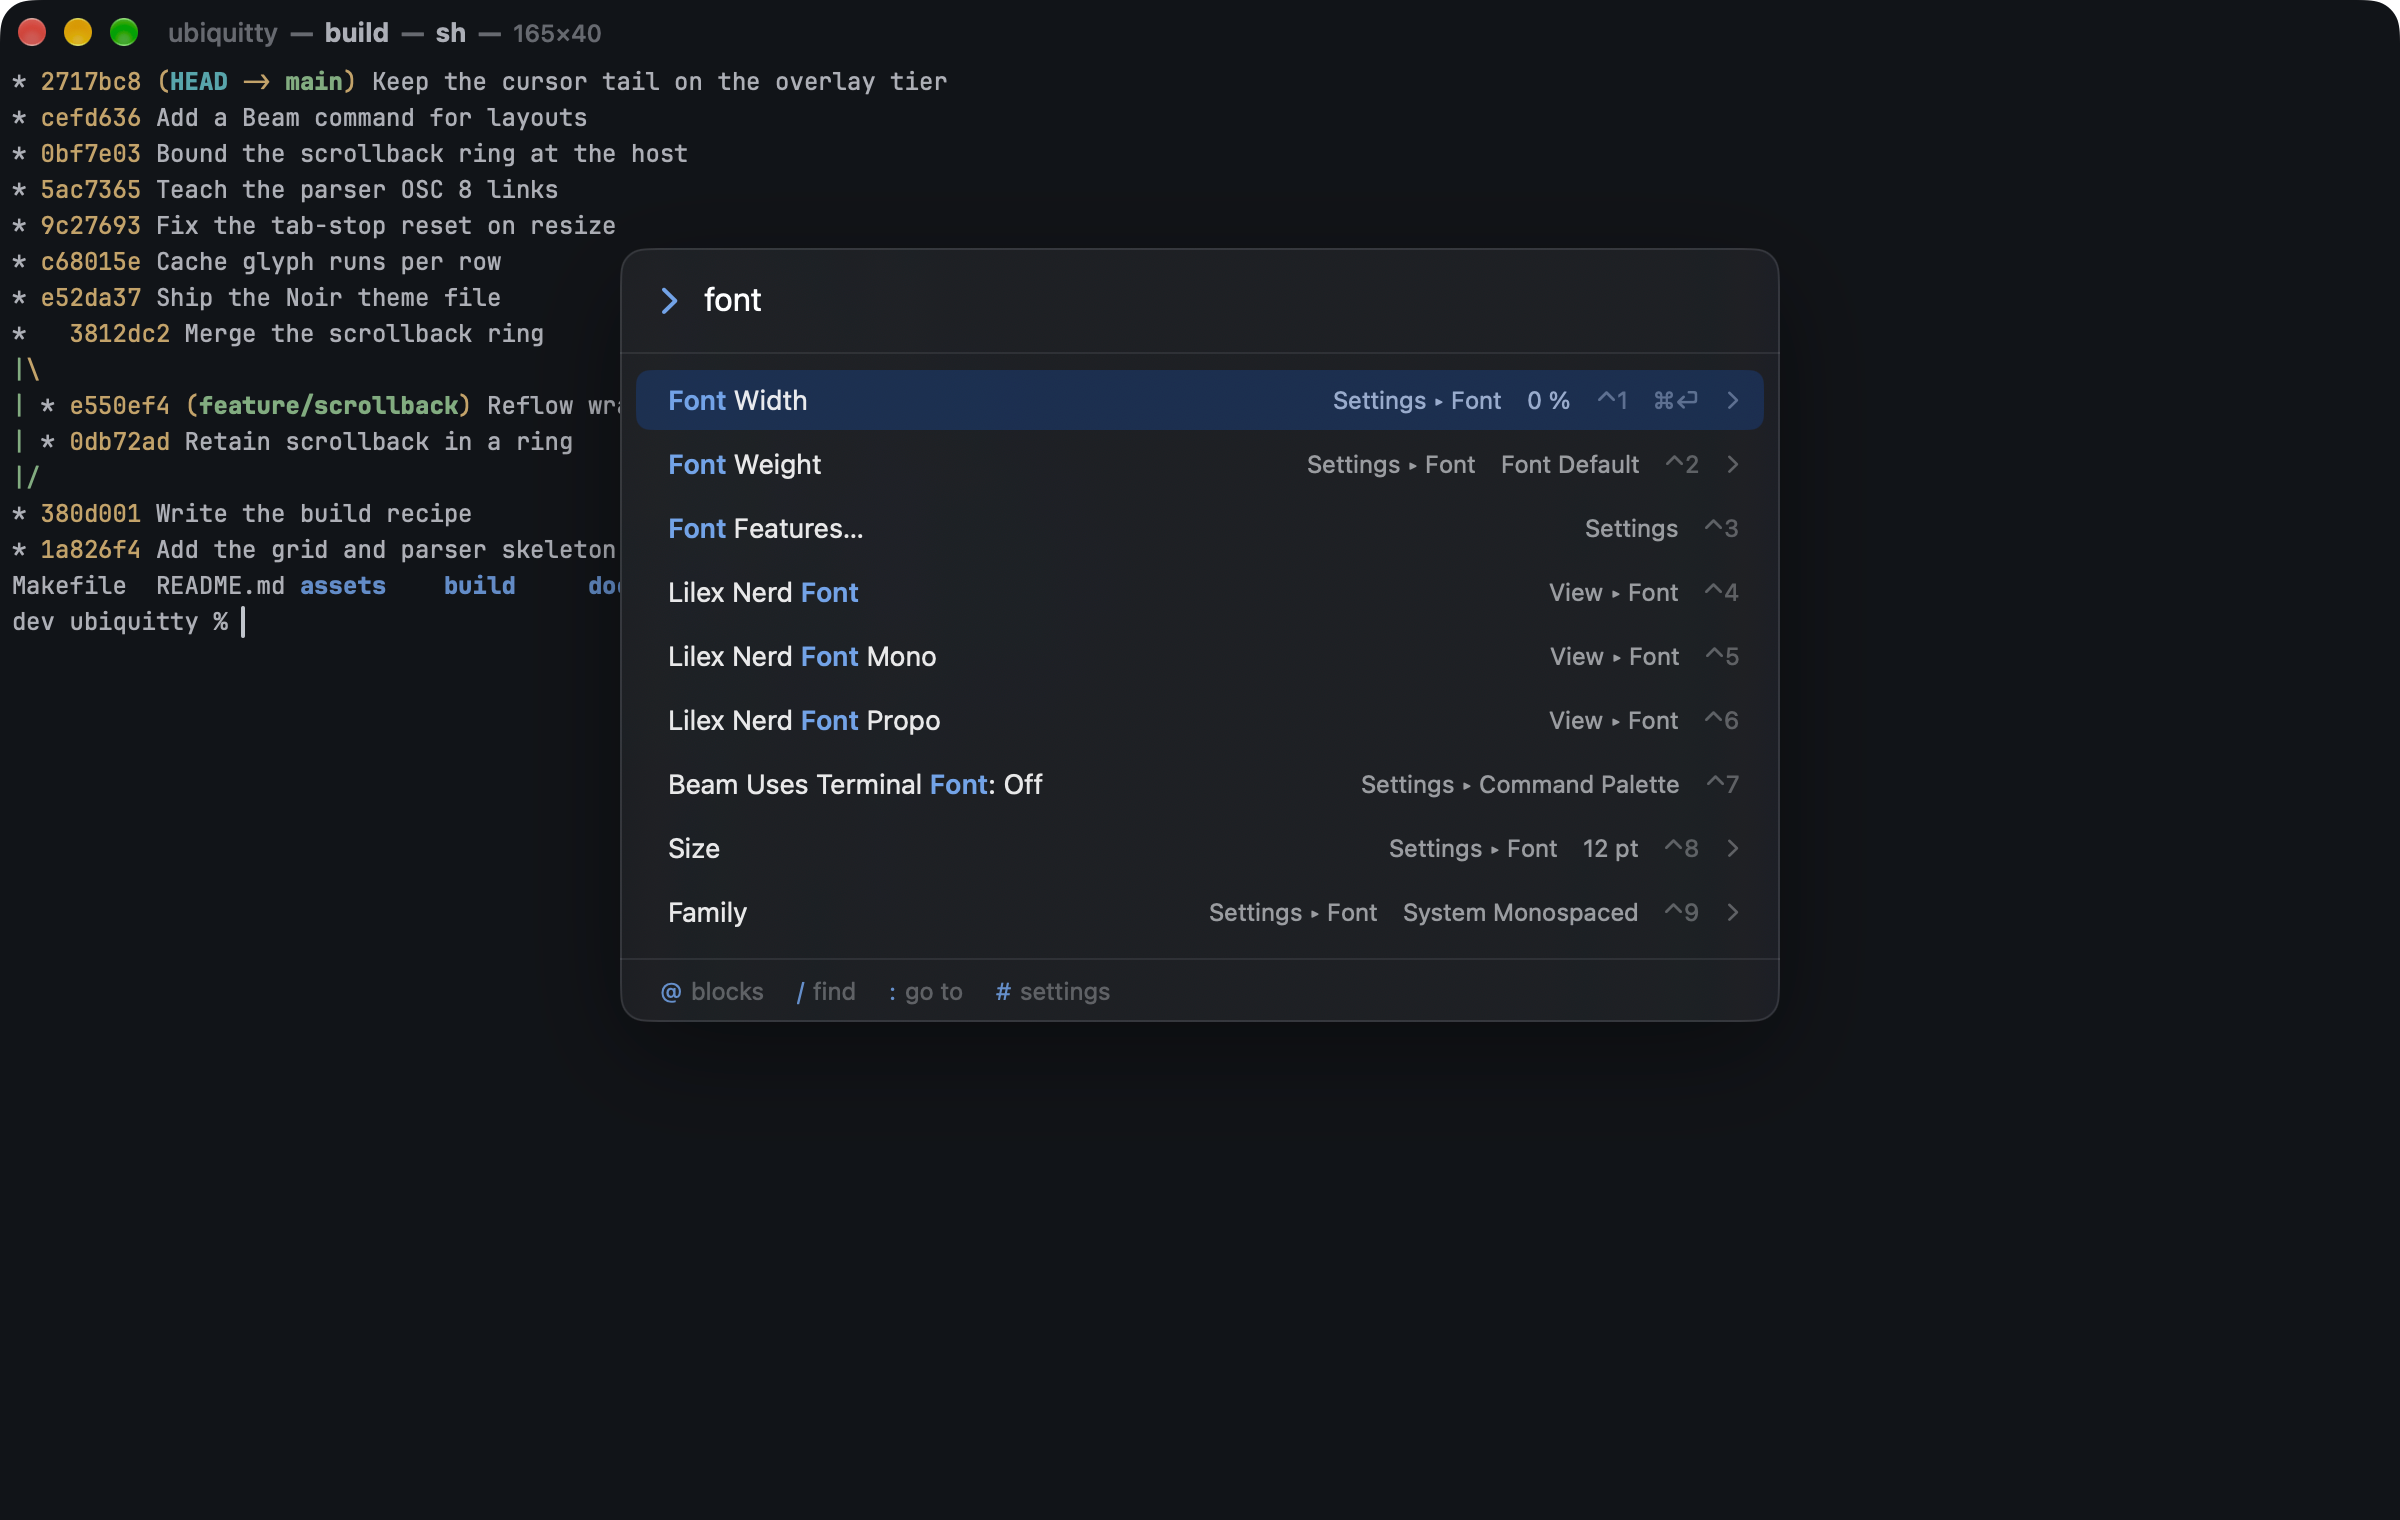Expand the Size row chevron
This screenshot has width=2400, height=1520.
[1733, 849]
